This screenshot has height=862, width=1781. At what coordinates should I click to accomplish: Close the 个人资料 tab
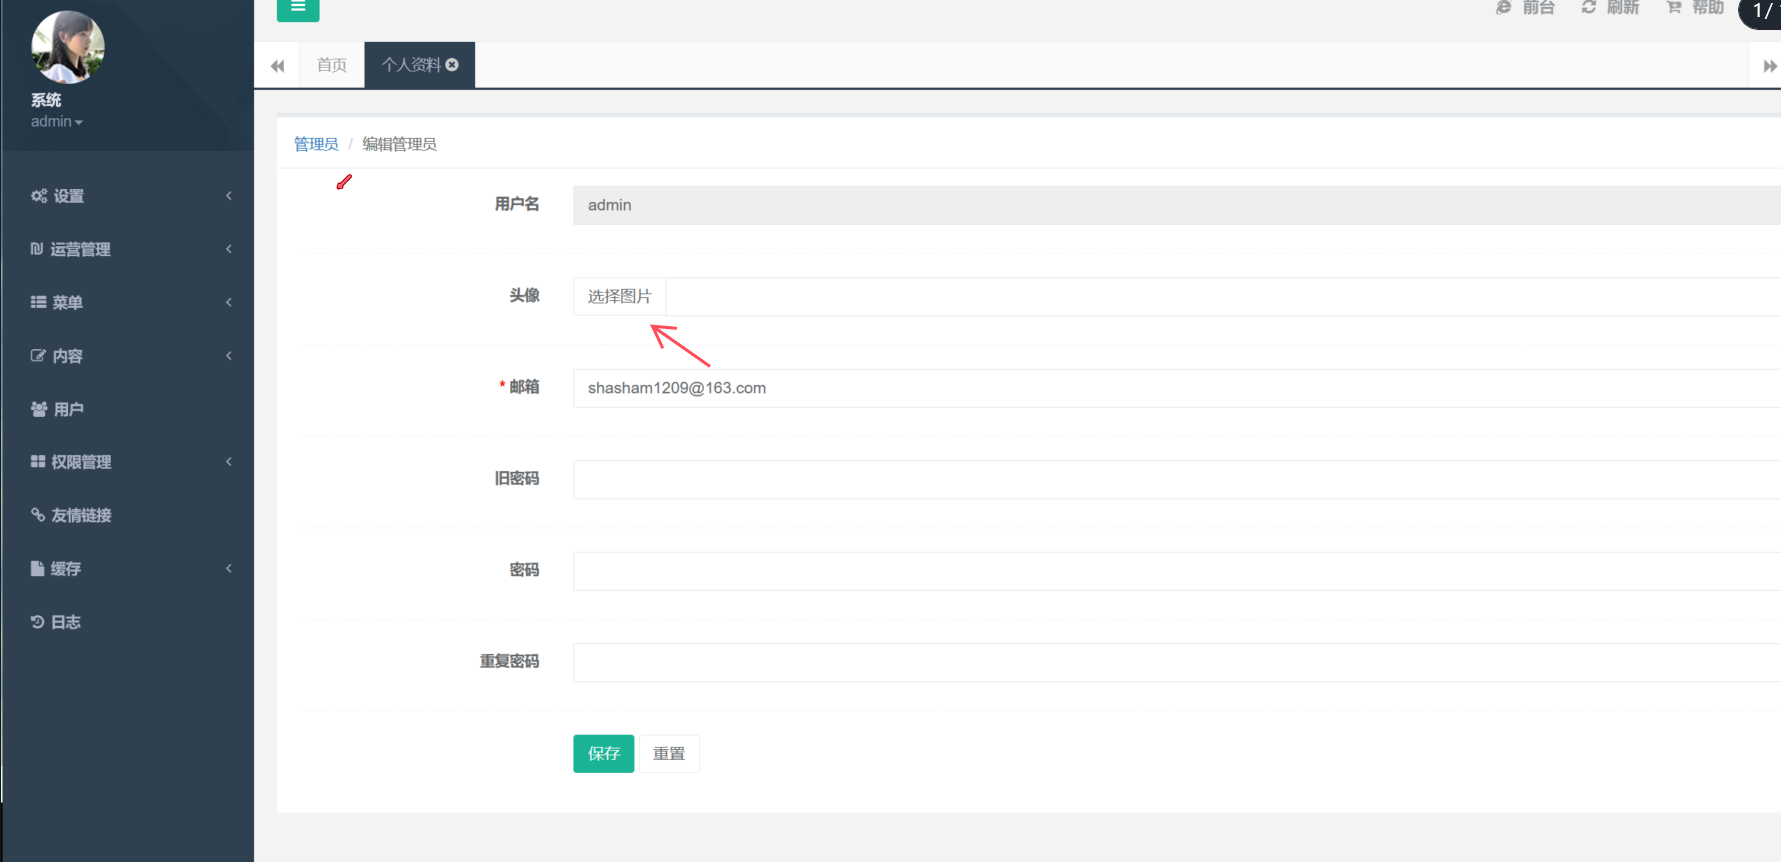(x=452, y=65)
